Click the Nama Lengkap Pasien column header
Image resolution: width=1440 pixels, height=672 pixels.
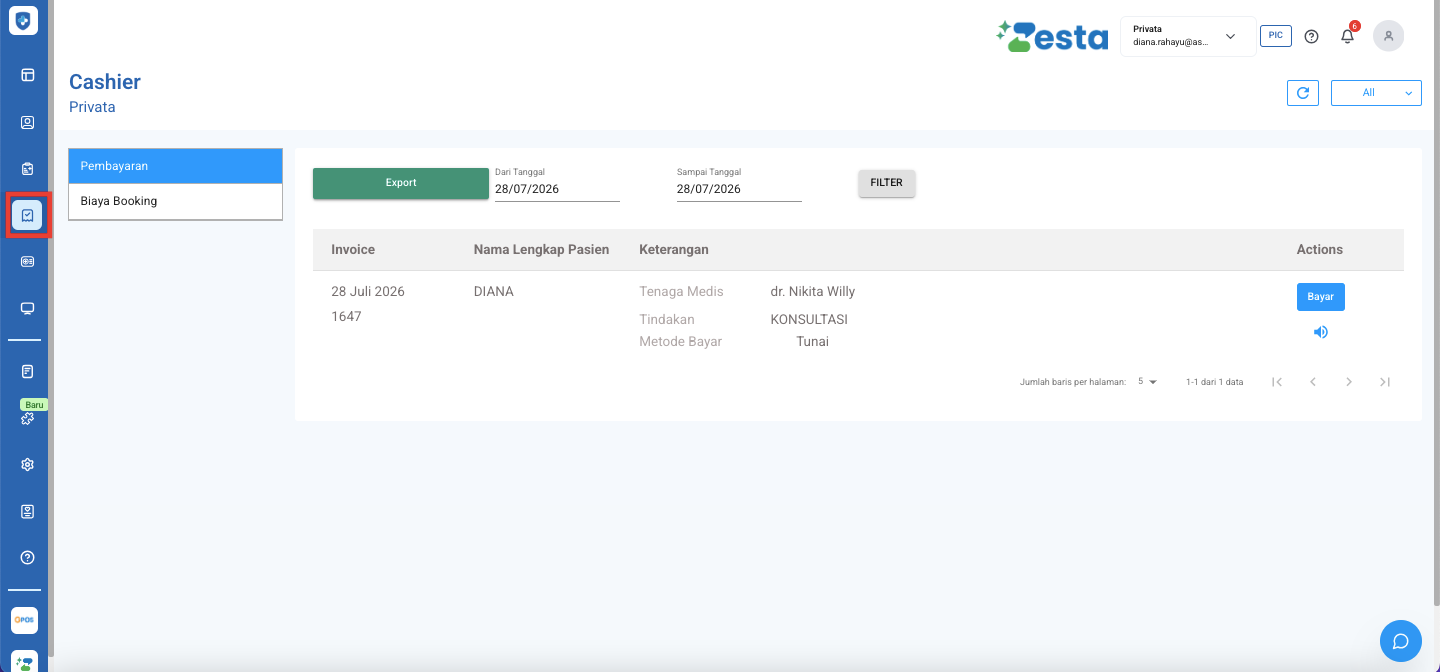[541, 250]
